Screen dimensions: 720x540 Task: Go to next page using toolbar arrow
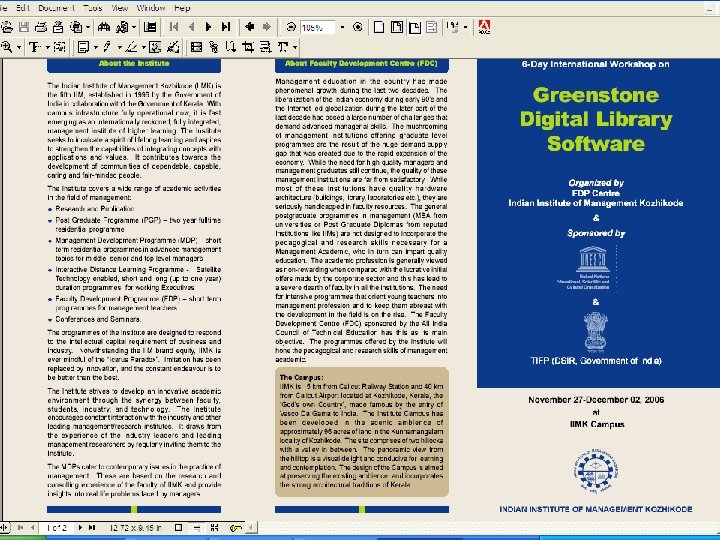click(208, 28)
